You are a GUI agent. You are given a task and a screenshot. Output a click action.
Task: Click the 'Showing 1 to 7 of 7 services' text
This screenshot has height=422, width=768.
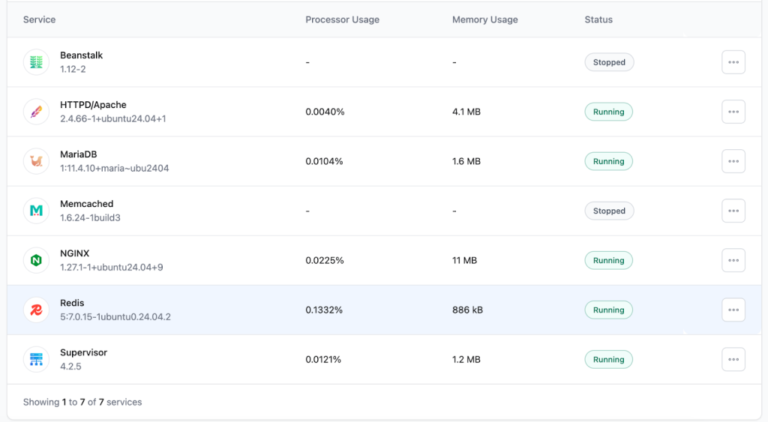point(82,402)
